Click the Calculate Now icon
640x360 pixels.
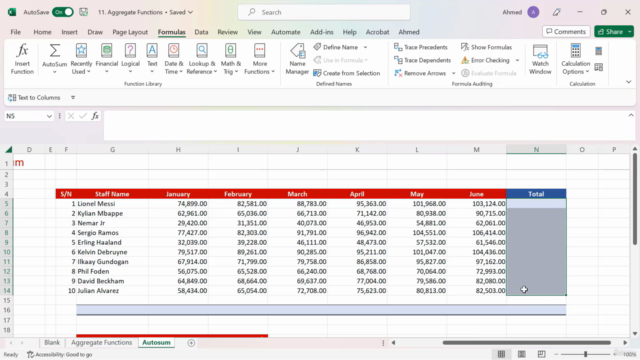click(x=598, y=51)
